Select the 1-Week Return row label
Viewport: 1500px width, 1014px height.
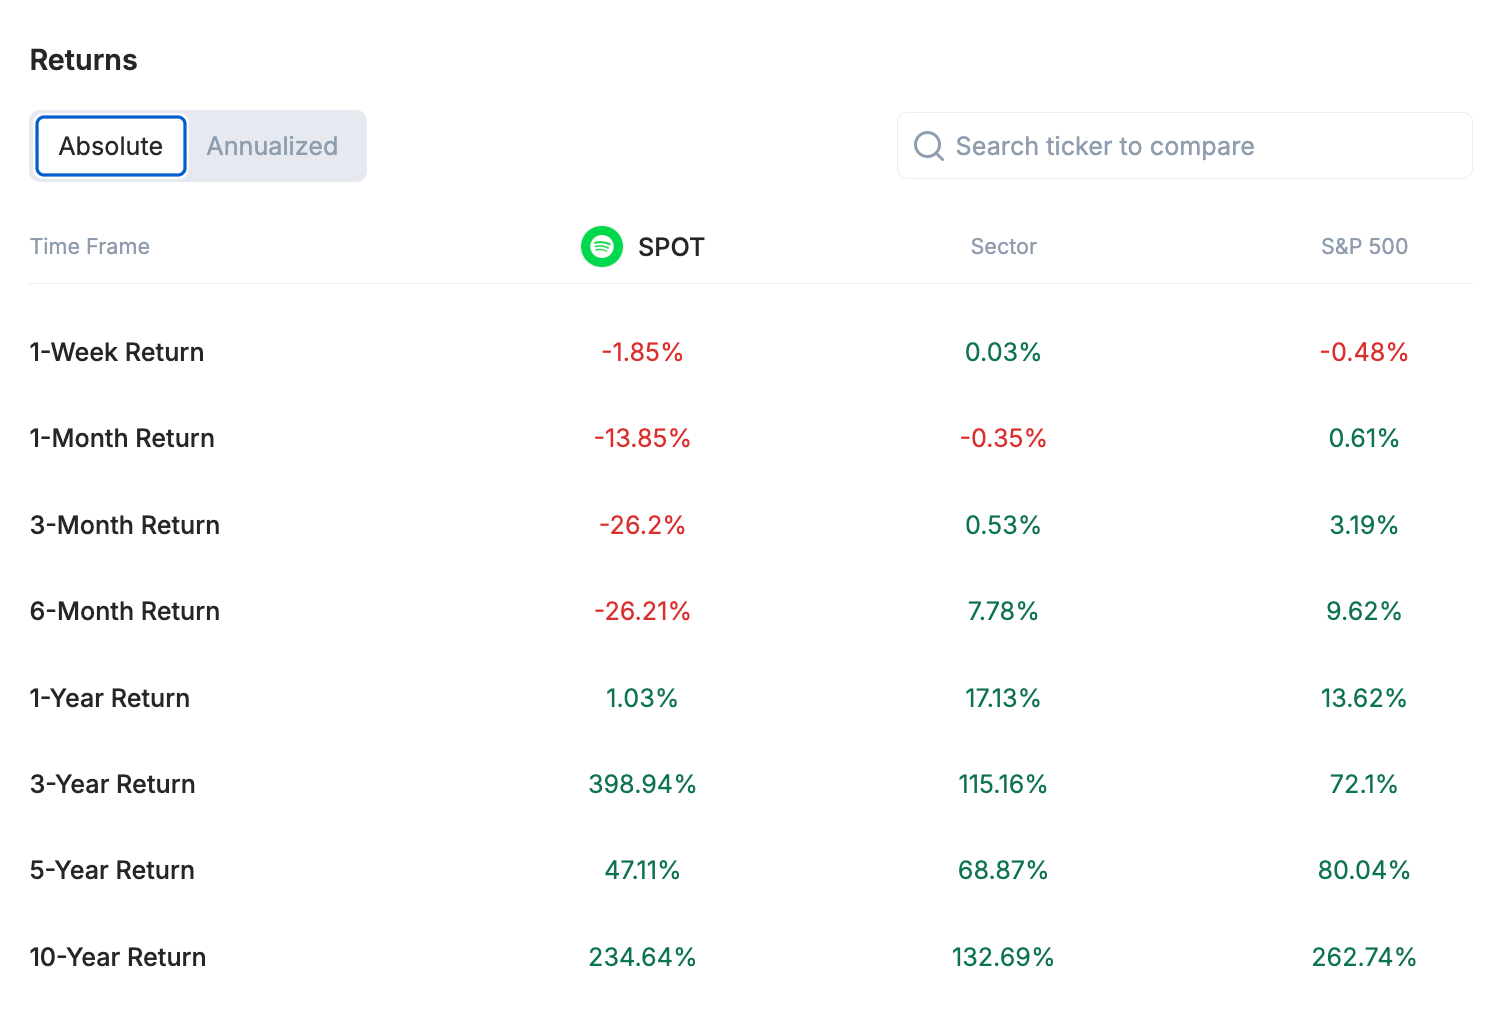pyautogui.click(x=117, y=352)
